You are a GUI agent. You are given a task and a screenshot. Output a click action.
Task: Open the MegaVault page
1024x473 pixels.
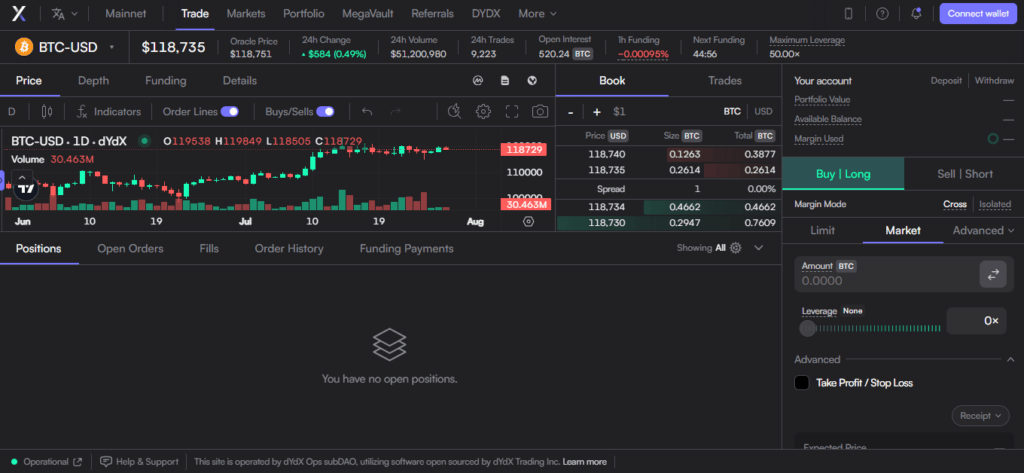click(368, 14)
